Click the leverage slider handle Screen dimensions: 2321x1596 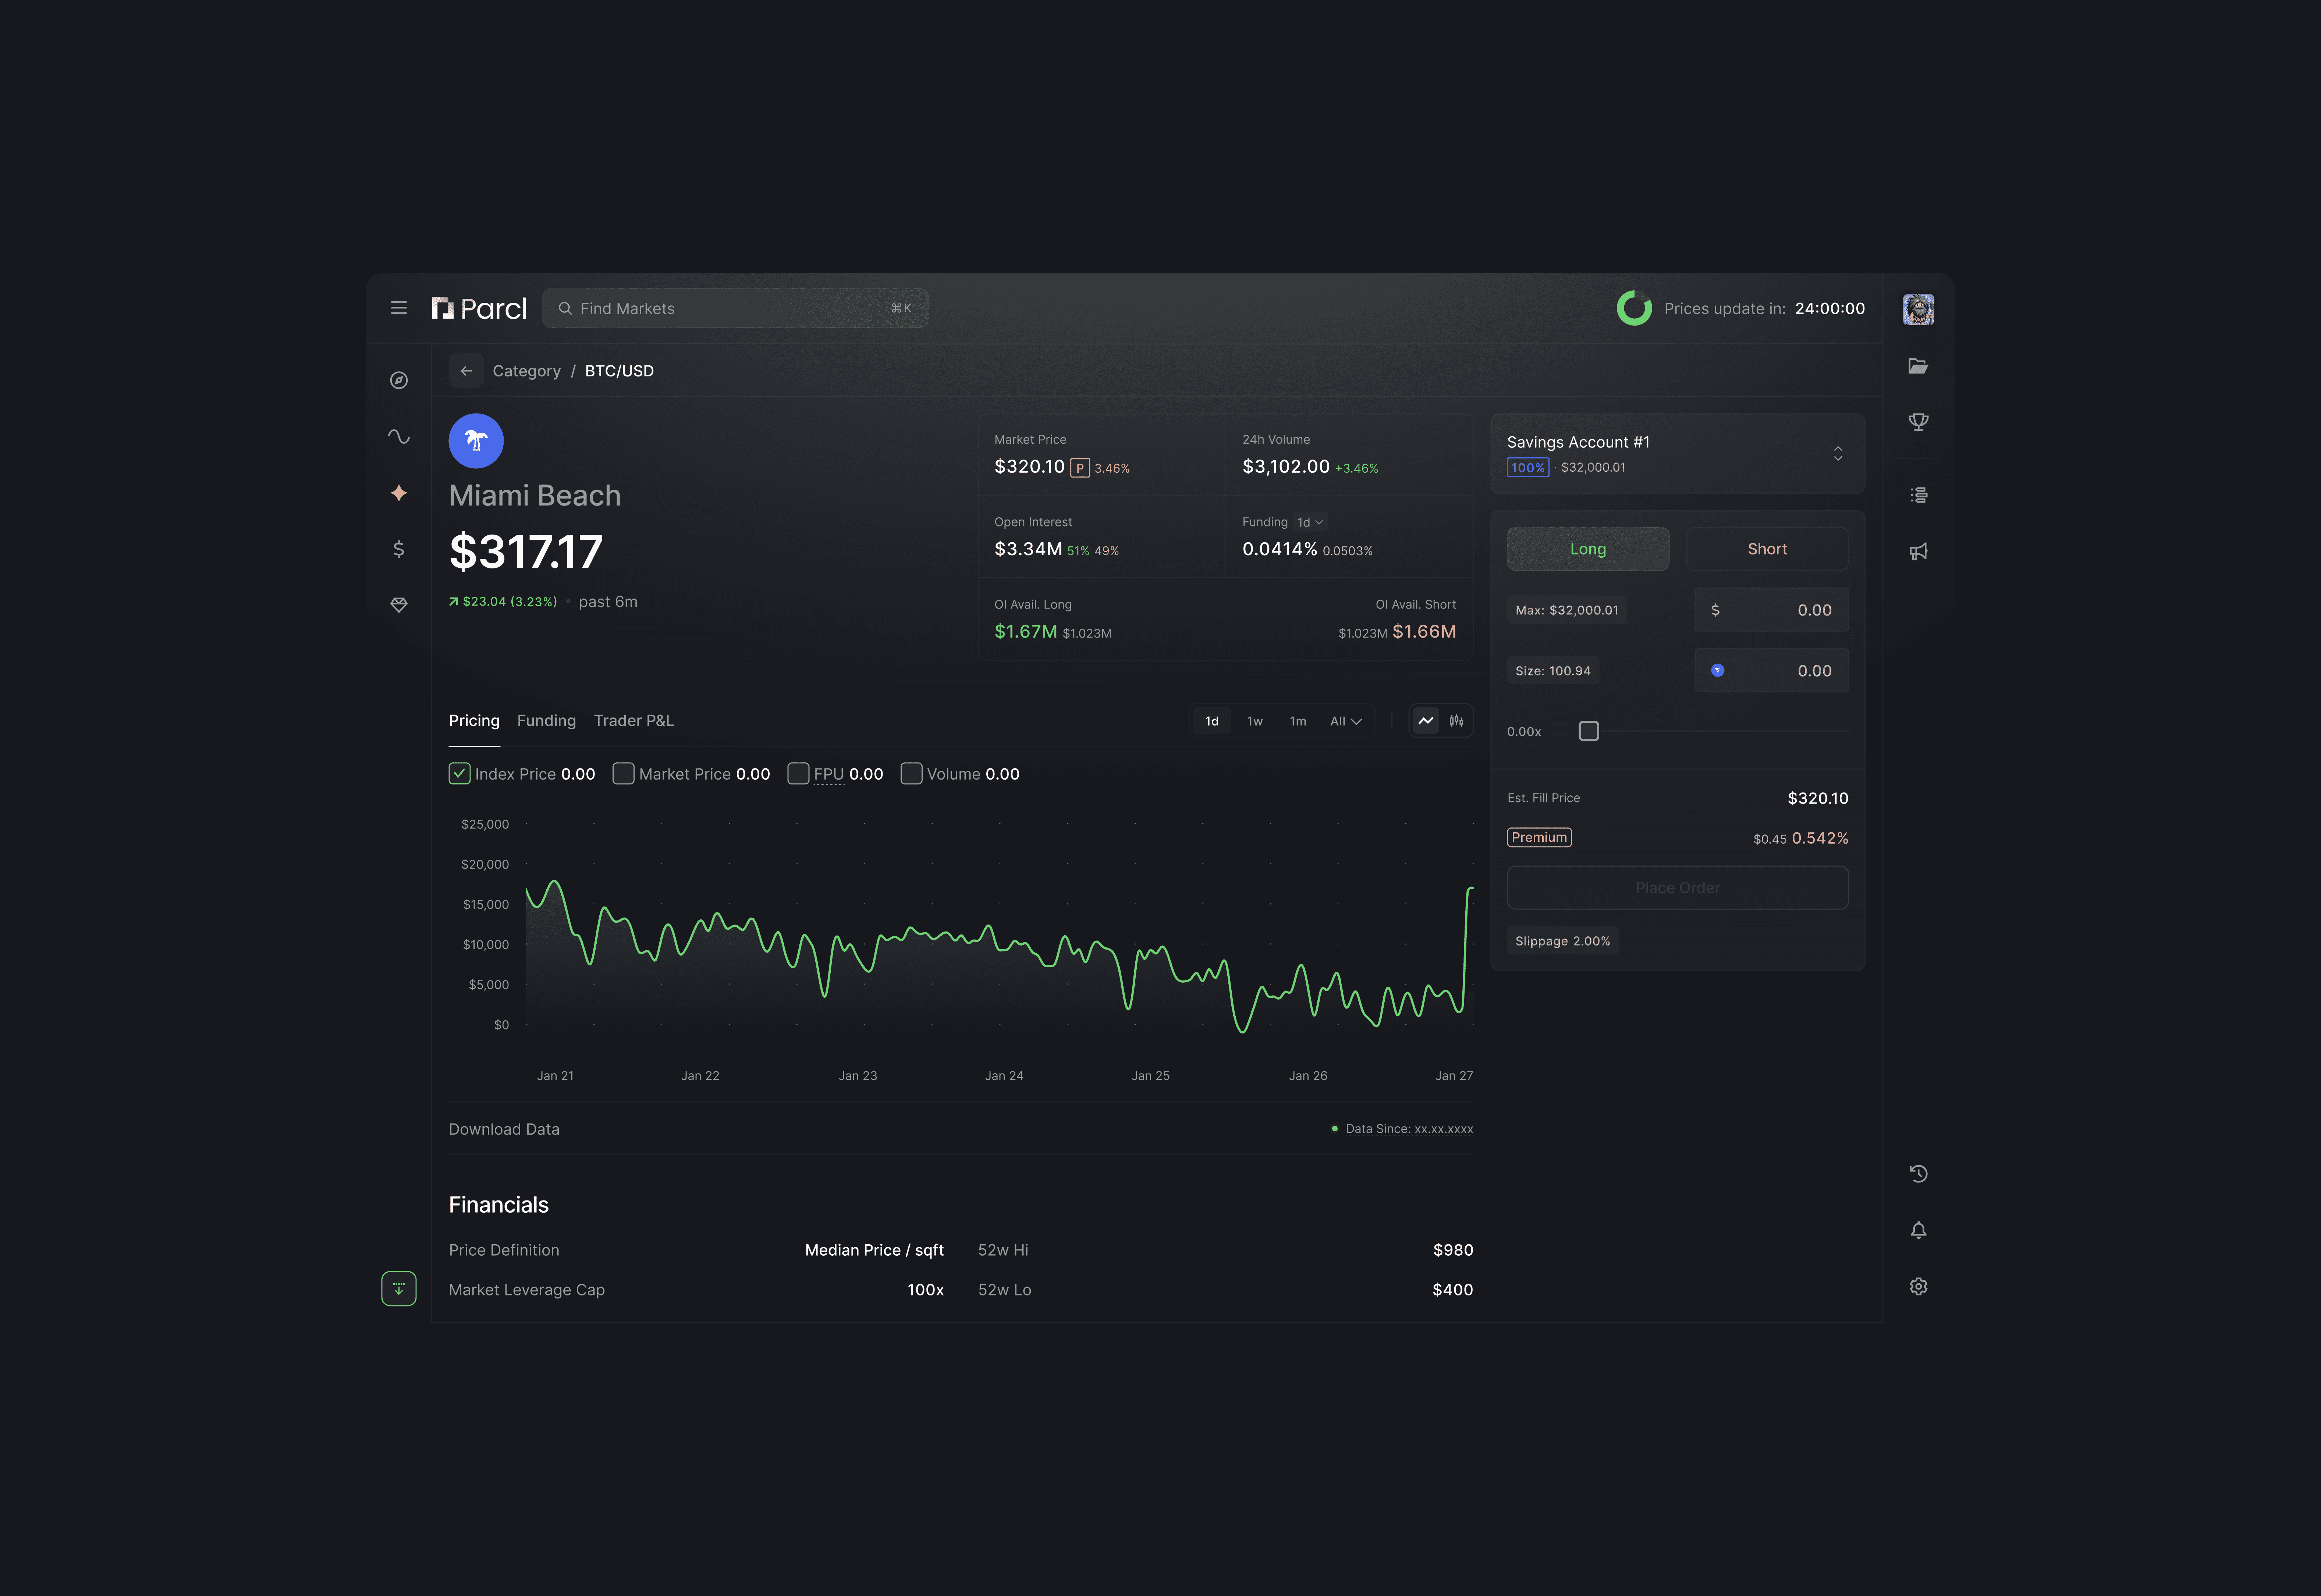click(1588, 731)
